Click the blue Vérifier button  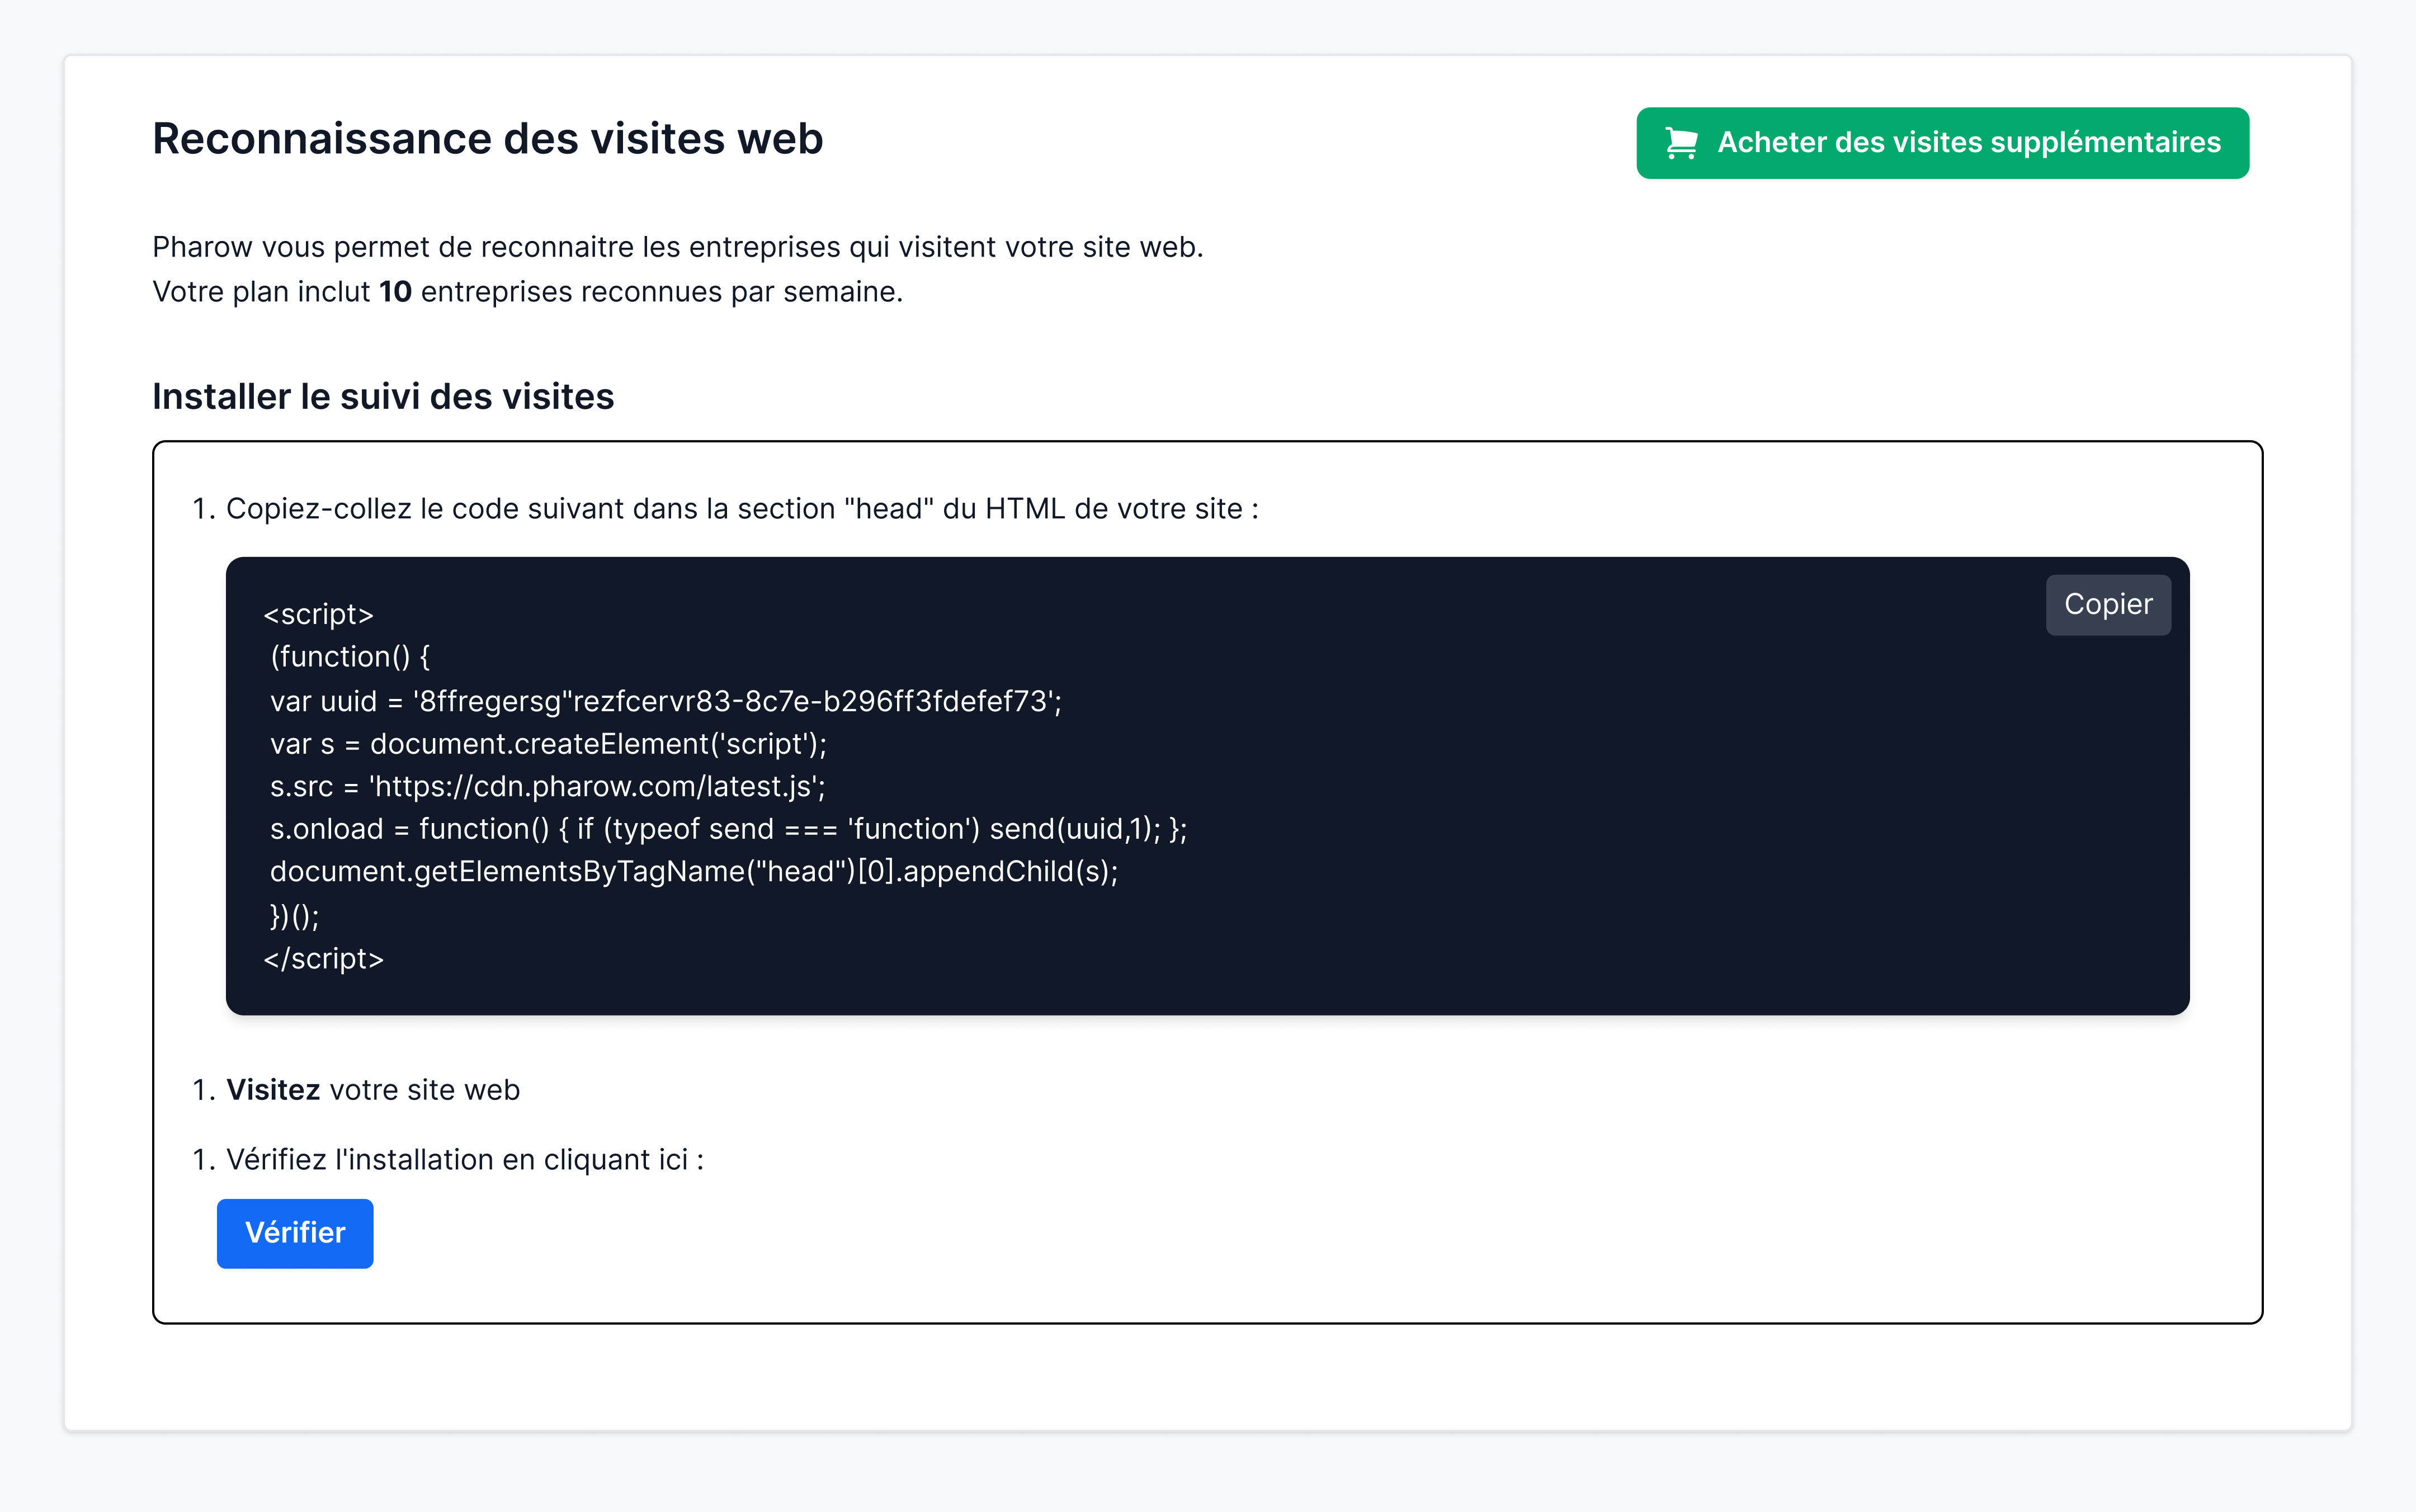pyautogui.click(x=295, y=1233)
